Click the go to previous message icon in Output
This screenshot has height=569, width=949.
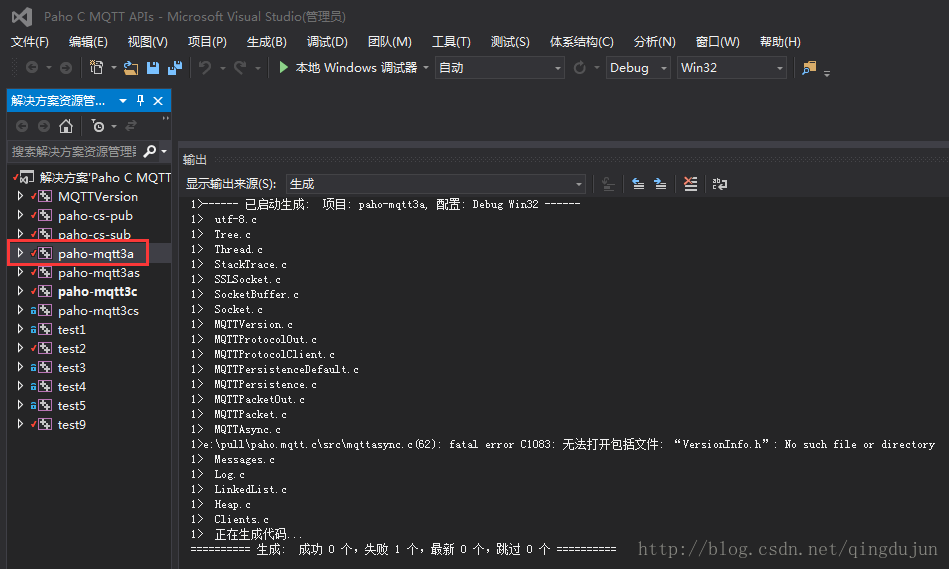tap(638, 183)
